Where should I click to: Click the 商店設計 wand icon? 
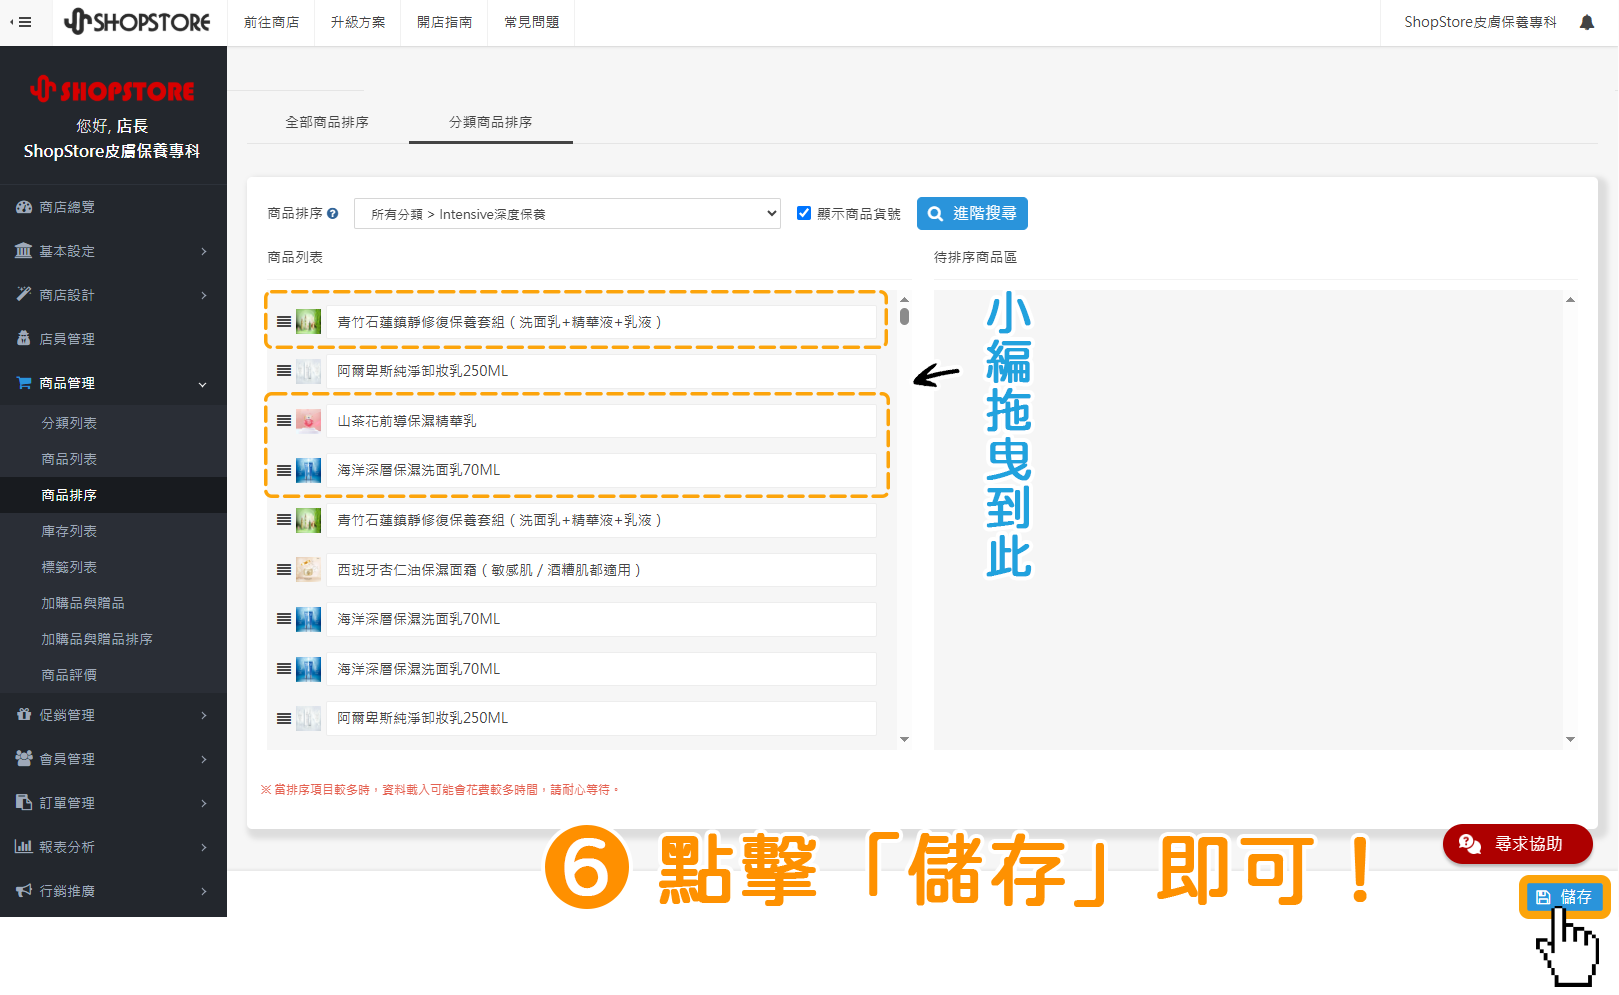24,294
